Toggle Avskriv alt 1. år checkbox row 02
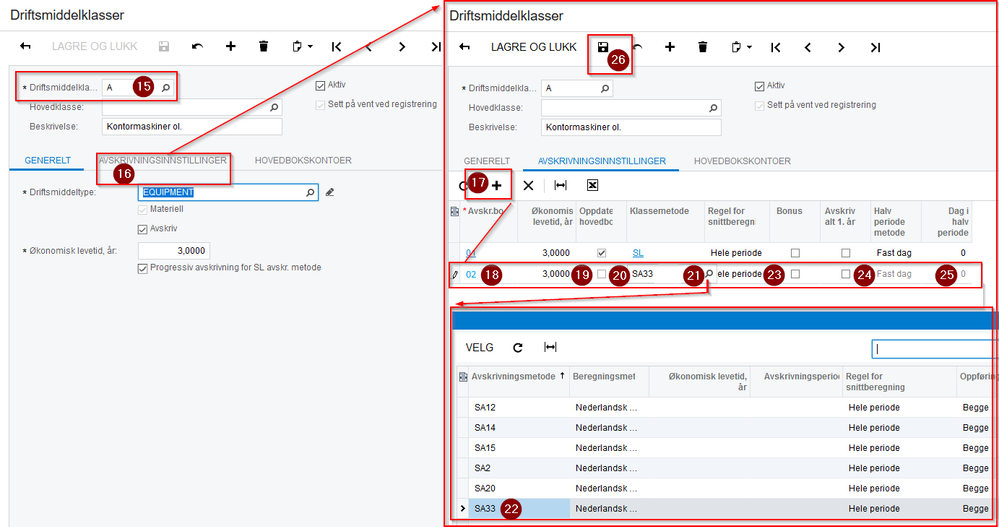This screenshot has height=527, width=999. pos(845,274)
